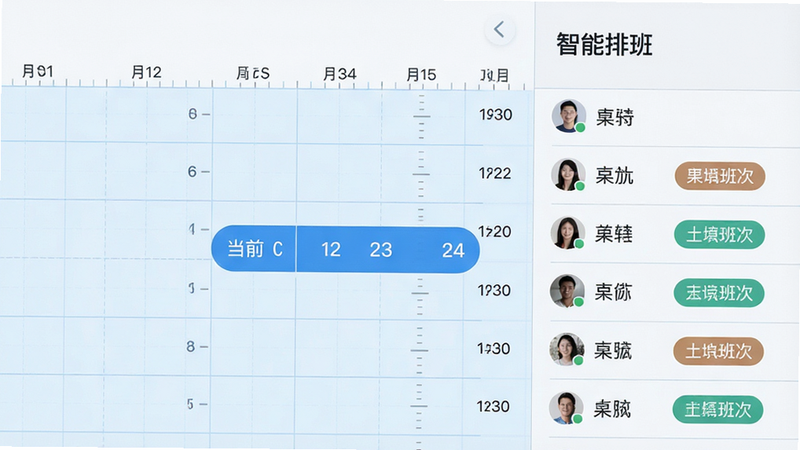Select 23 in the blue timeline bar

click(x=381, y=250)
